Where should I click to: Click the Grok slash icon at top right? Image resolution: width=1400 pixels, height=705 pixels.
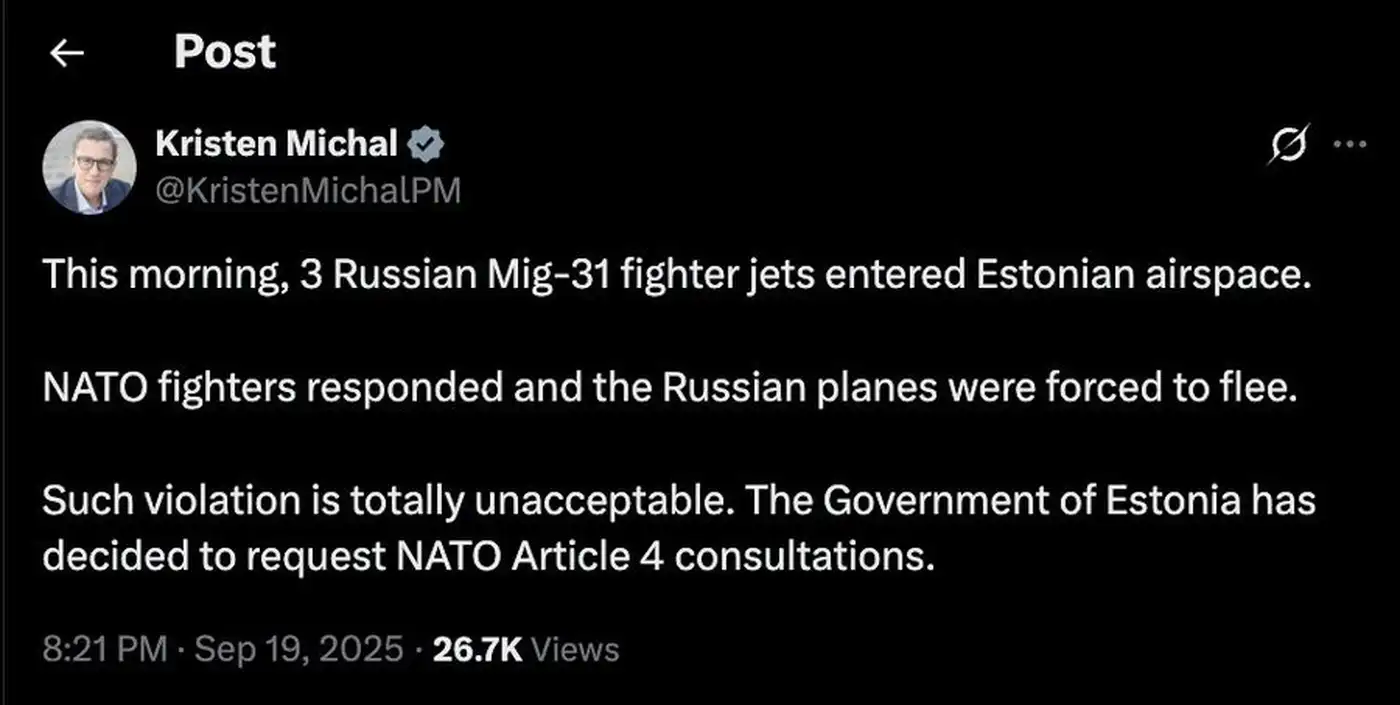1290,143
